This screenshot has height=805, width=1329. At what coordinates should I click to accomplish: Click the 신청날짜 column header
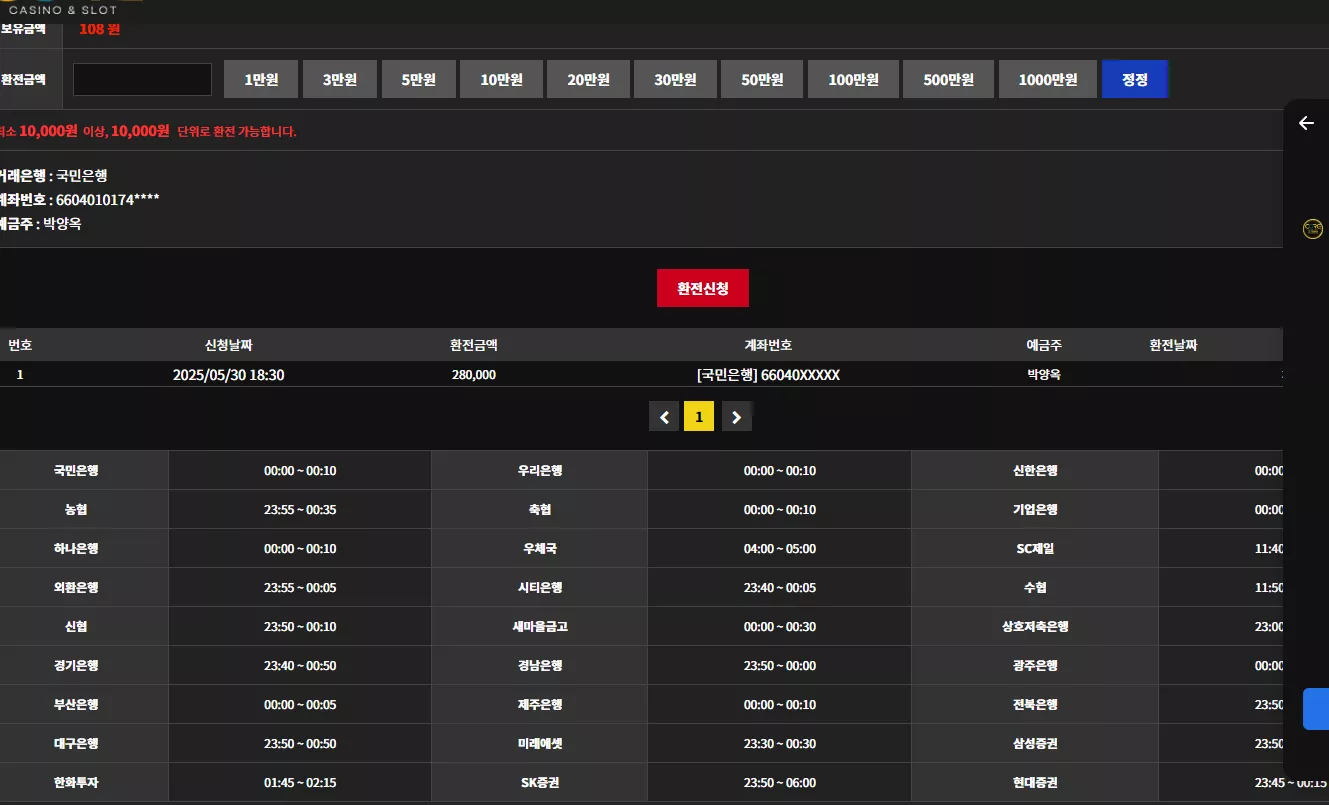[x=229, y=345]
